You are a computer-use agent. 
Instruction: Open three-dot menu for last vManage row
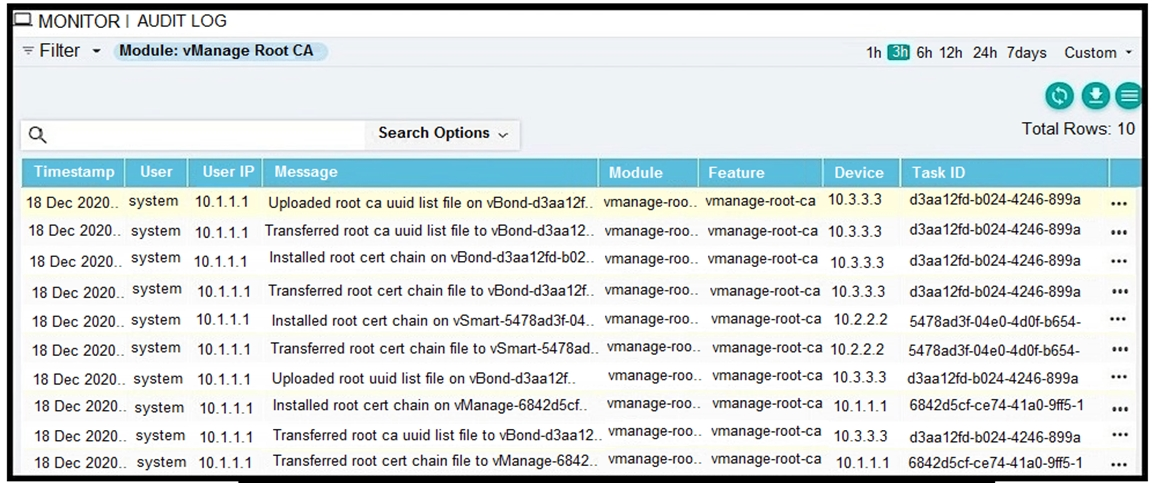click(x=1119, y=465)
